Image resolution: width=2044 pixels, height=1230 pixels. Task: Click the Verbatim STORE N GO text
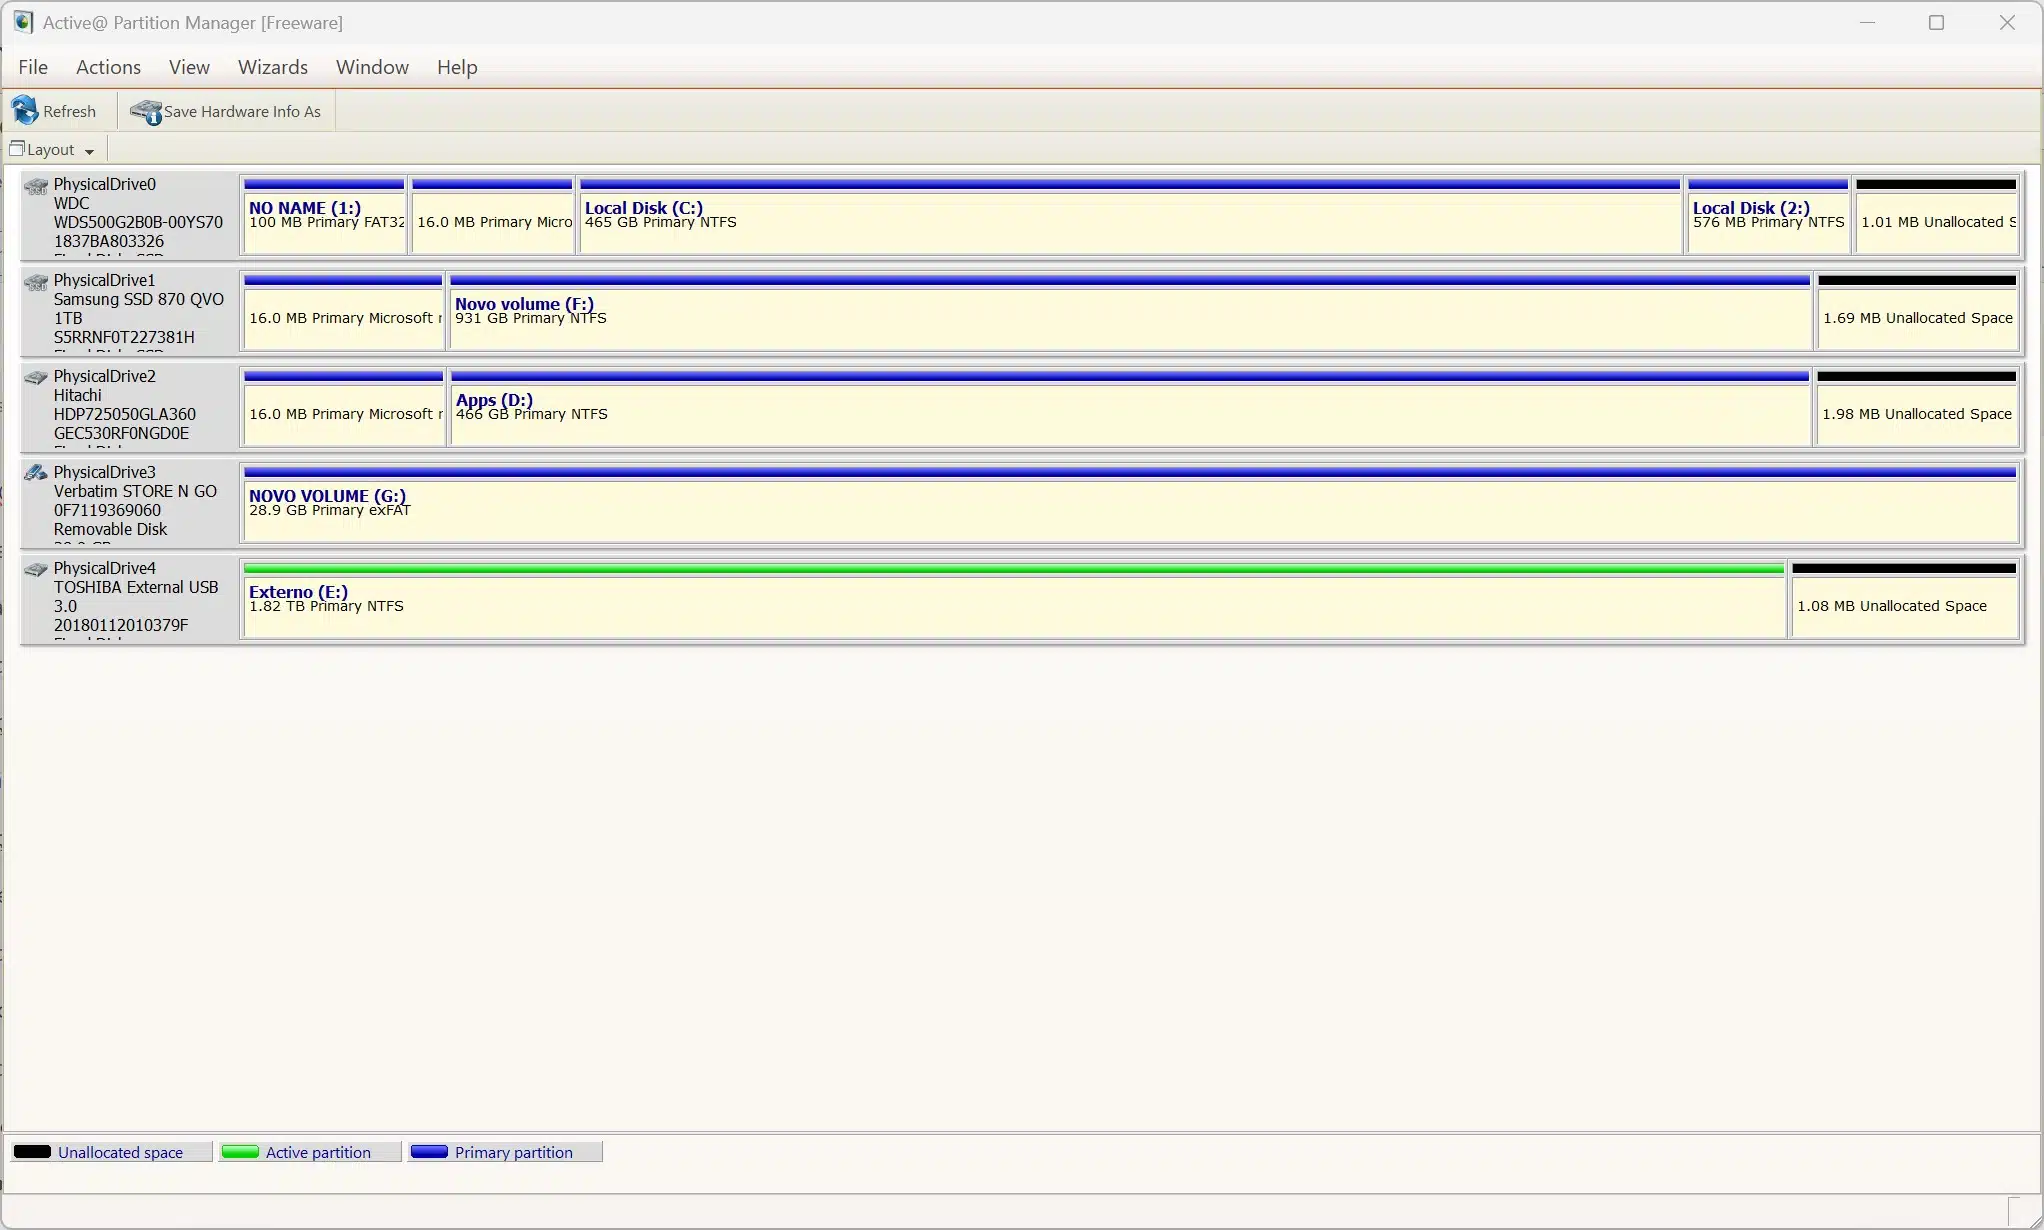pos(135,491)
